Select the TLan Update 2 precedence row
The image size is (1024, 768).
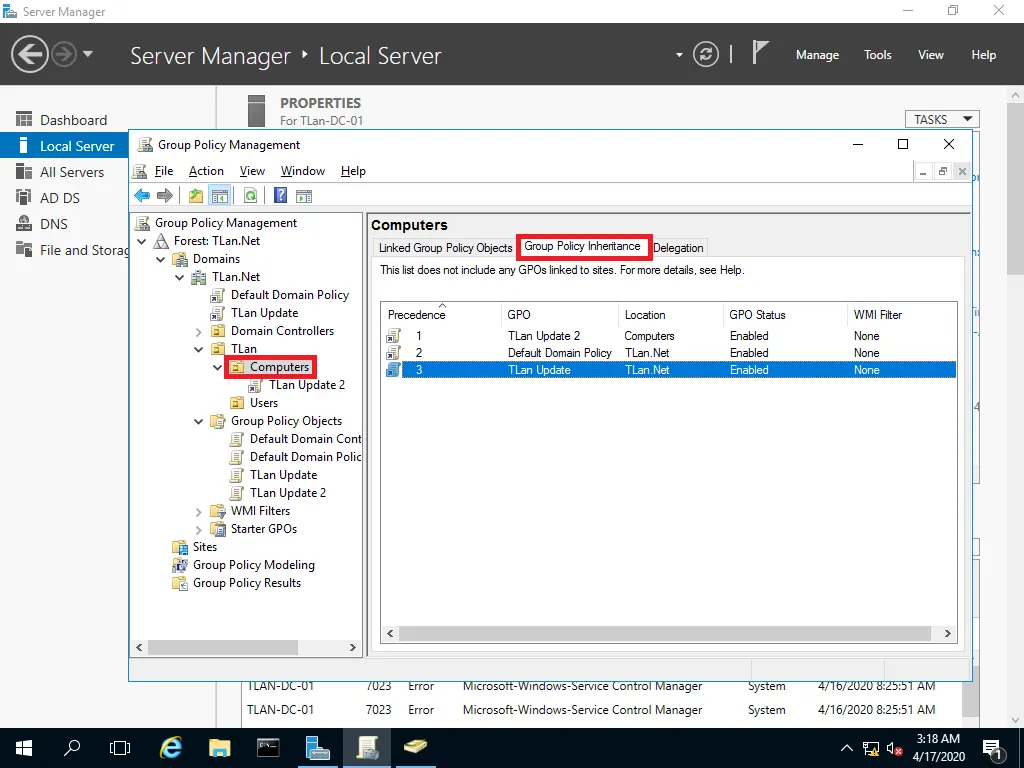543,336
